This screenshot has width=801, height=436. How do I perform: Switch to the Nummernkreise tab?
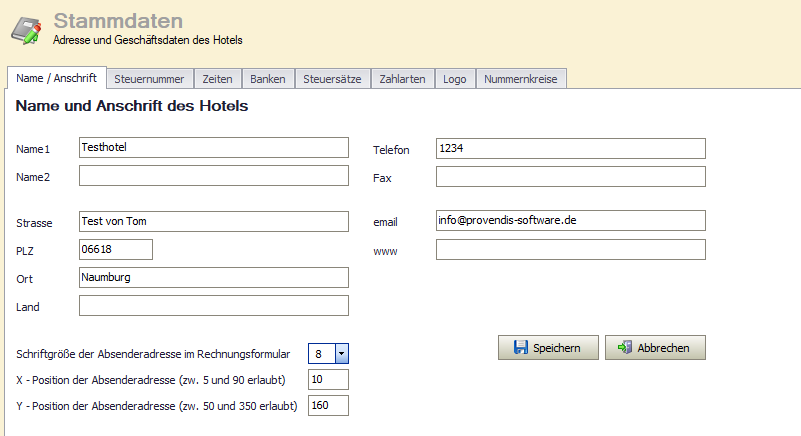[x=521, y=79]
